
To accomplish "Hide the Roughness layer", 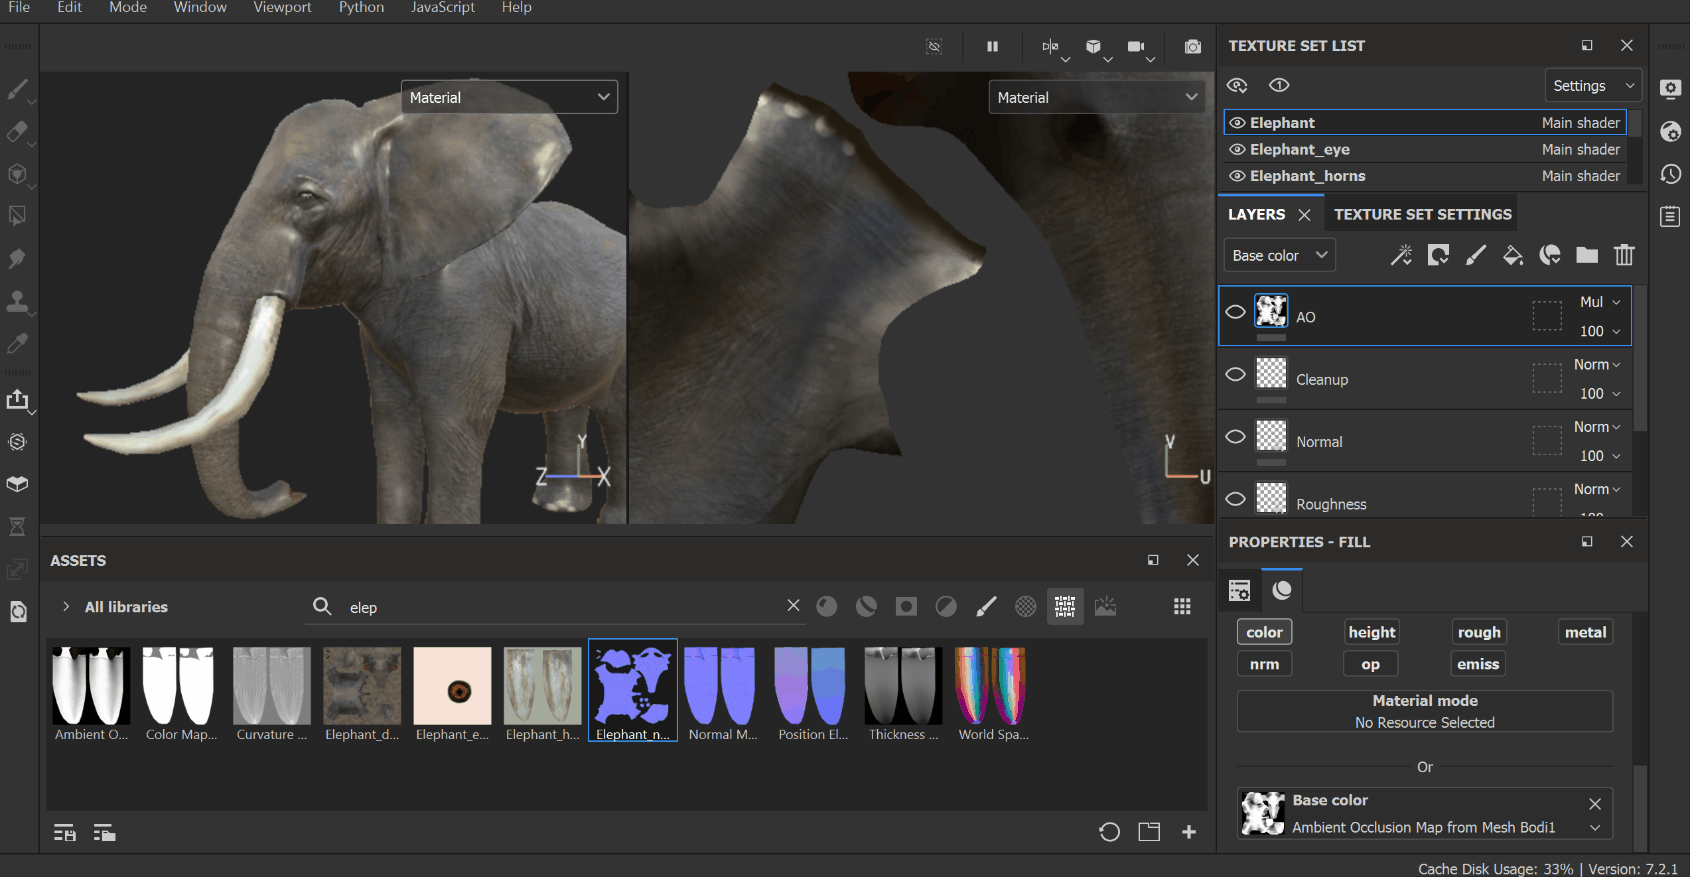I will (x=1235, y=499).
